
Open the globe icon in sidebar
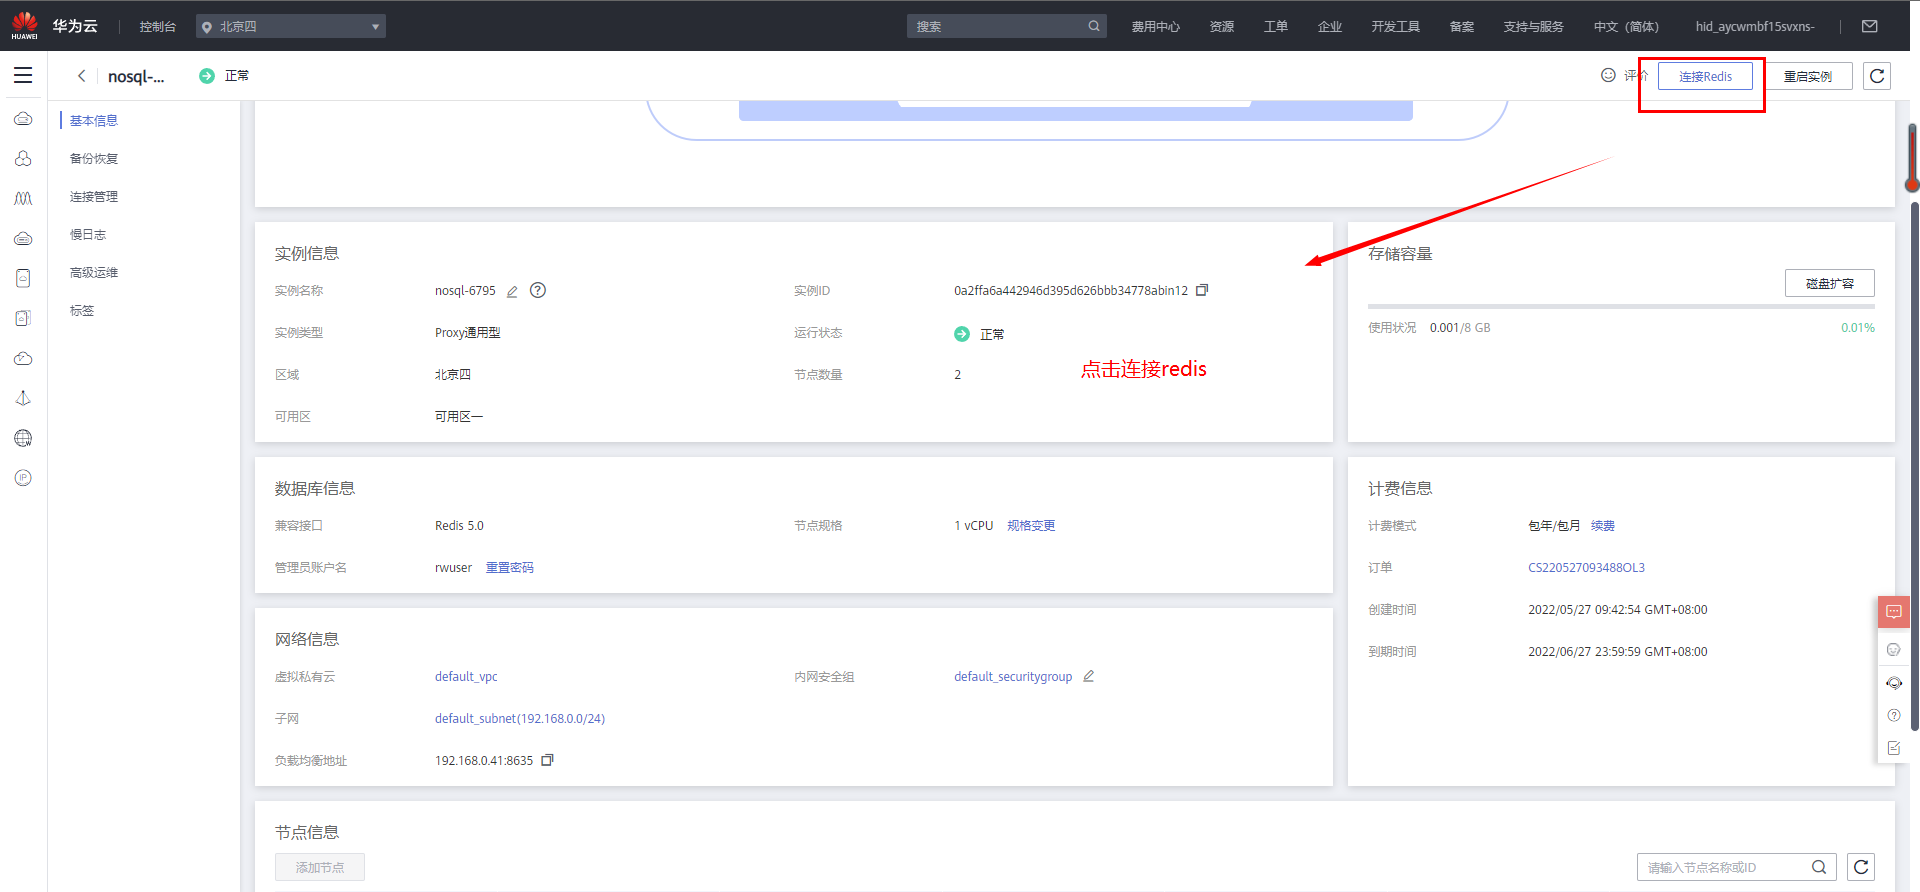(x=23, y=438)
